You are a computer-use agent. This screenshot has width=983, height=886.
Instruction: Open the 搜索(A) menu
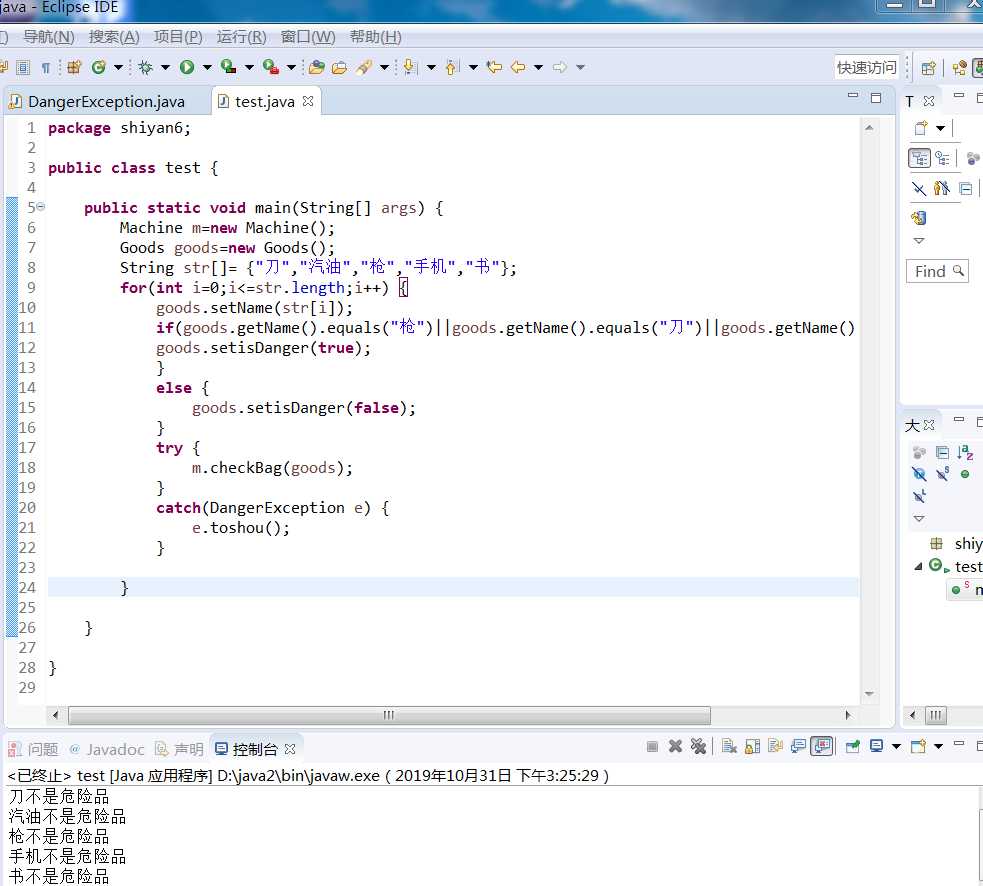pos(114,37)
